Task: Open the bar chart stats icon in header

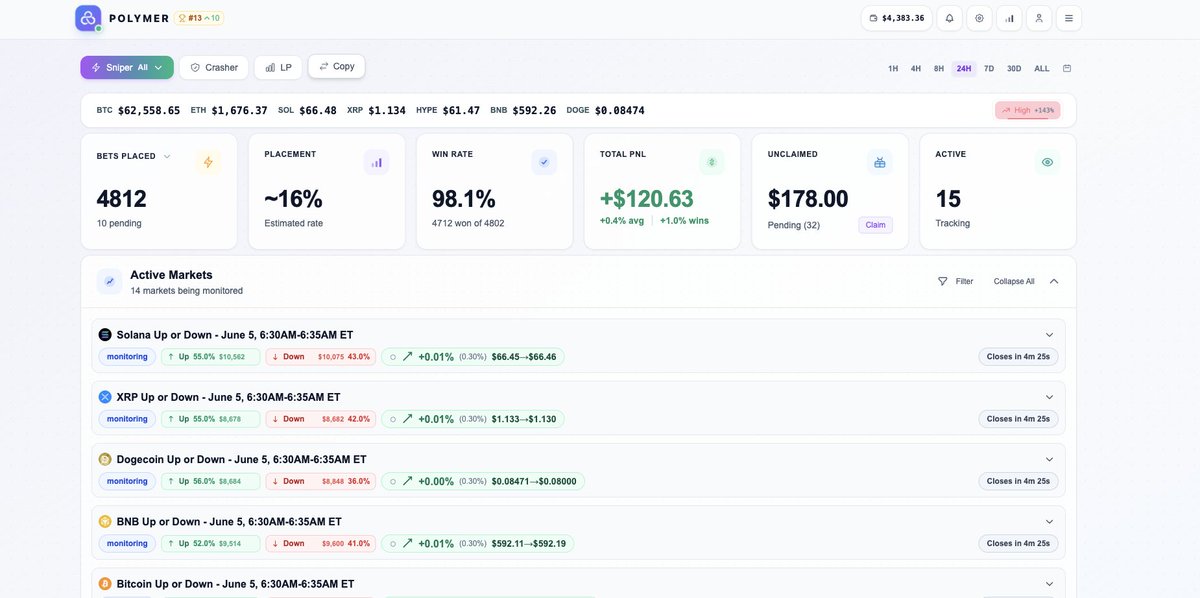Action: coord(1009,18)
